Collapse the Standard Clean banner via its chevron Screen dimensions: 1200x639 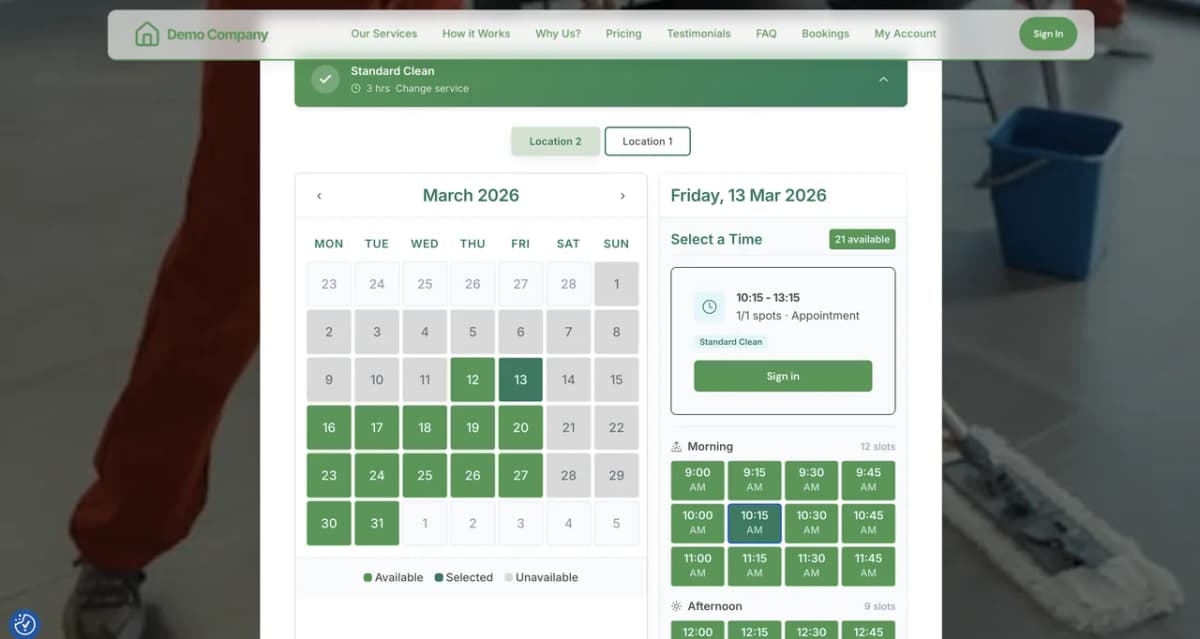[x=882, y=78]
